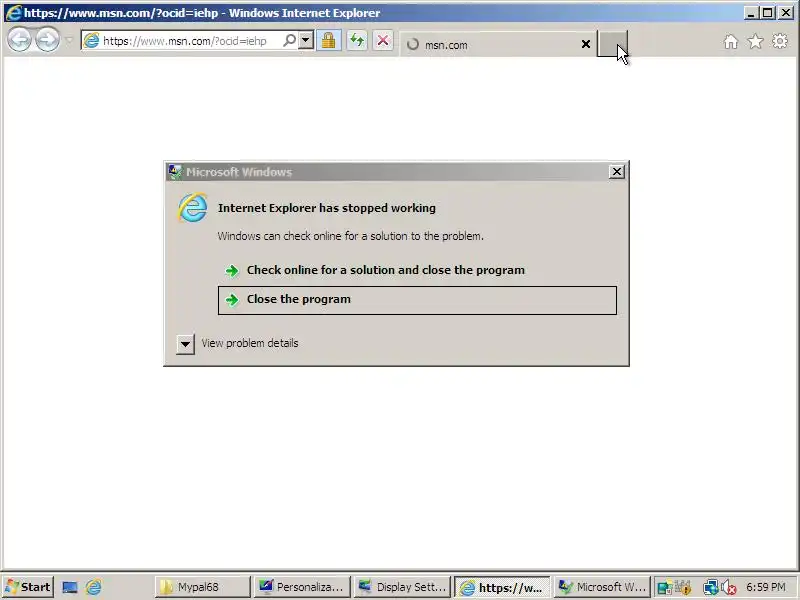Switch to Microsoft Windows taskbar button
The height and width of the screenshot is (600, 800).
click(x=603, y=587)
